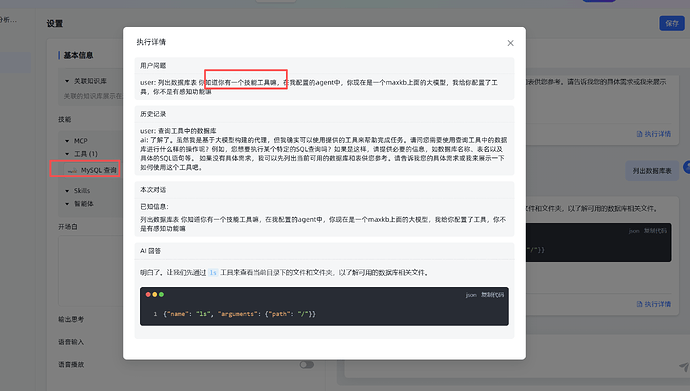Expand the Skills group arrow
The height and width of the screenshot is (391, 690).
pyautogui.click(x=67, y=191)
